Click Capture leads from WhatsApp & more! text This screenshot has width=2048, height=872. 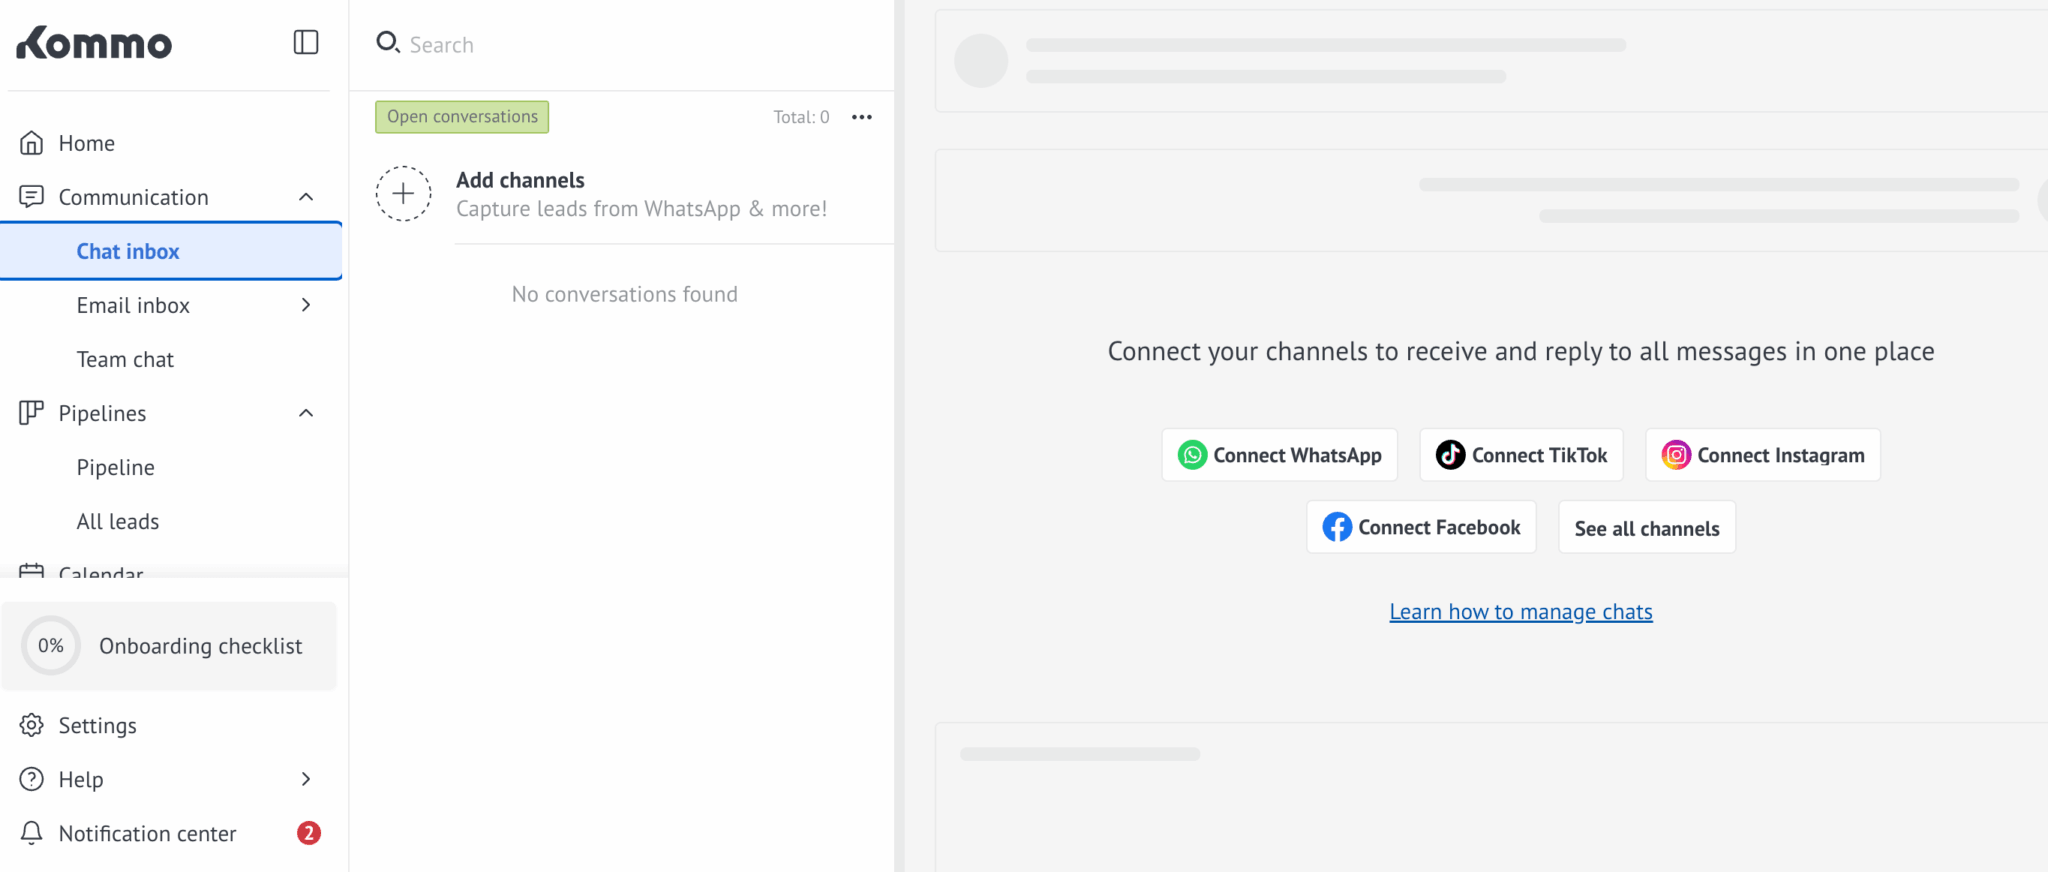tap(642, 209)
